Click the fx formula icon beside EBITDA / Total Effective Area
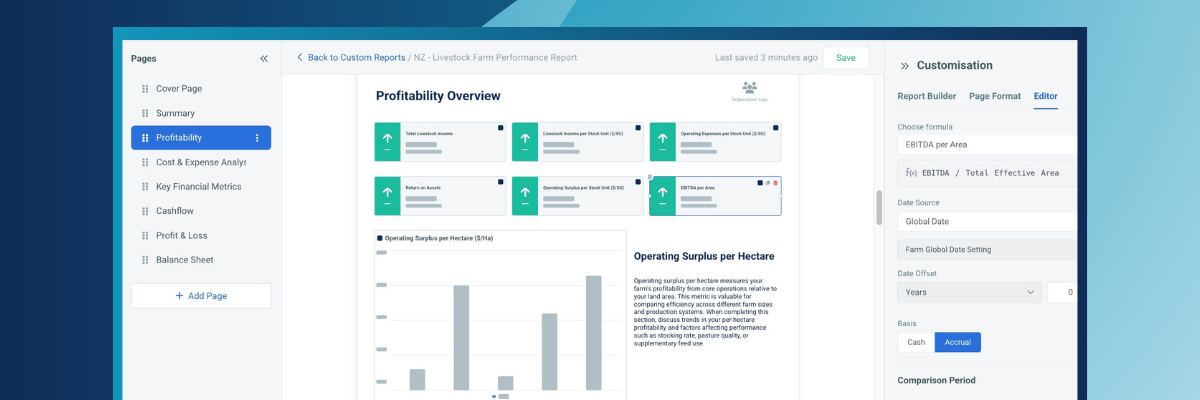 pos(911,172)
